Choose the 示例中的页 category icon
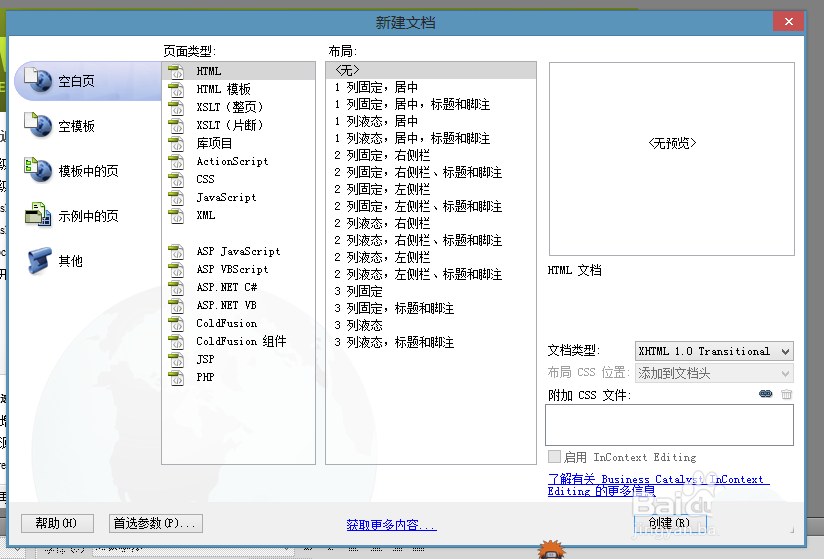This screenshot has height=559, width=824. [38, 215]
